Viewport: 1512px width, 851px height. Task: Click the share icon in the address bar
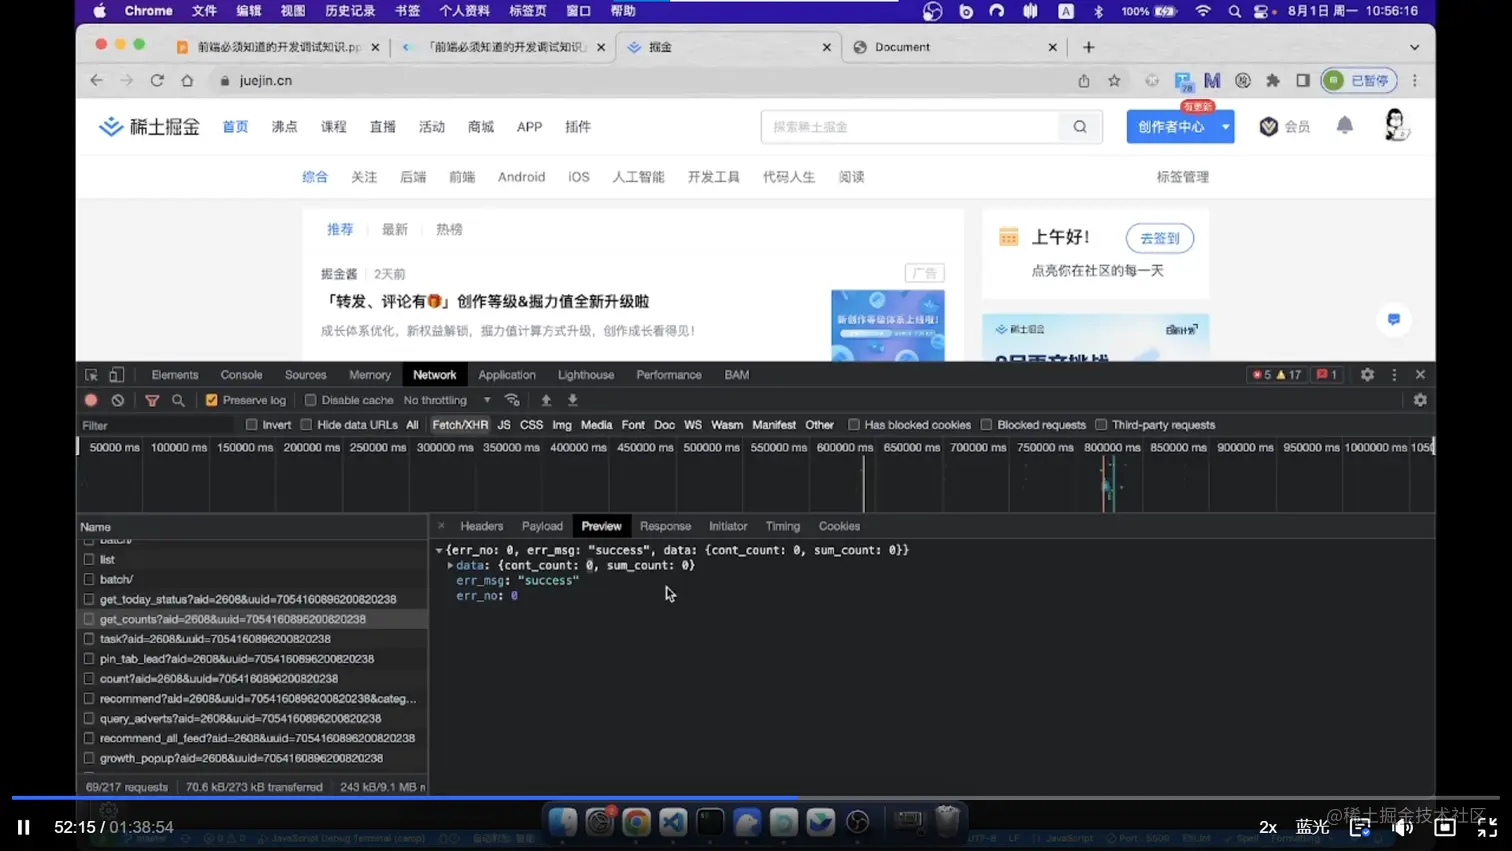pyautogui.click(x=1084, y=81)
